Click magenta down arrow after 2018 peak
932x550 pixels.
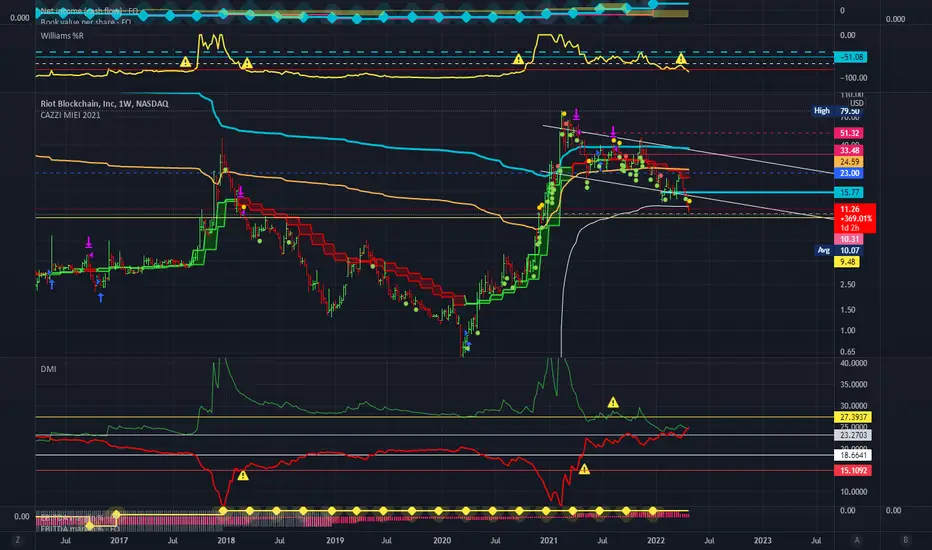pyautogui.click(x=241, y=191)
